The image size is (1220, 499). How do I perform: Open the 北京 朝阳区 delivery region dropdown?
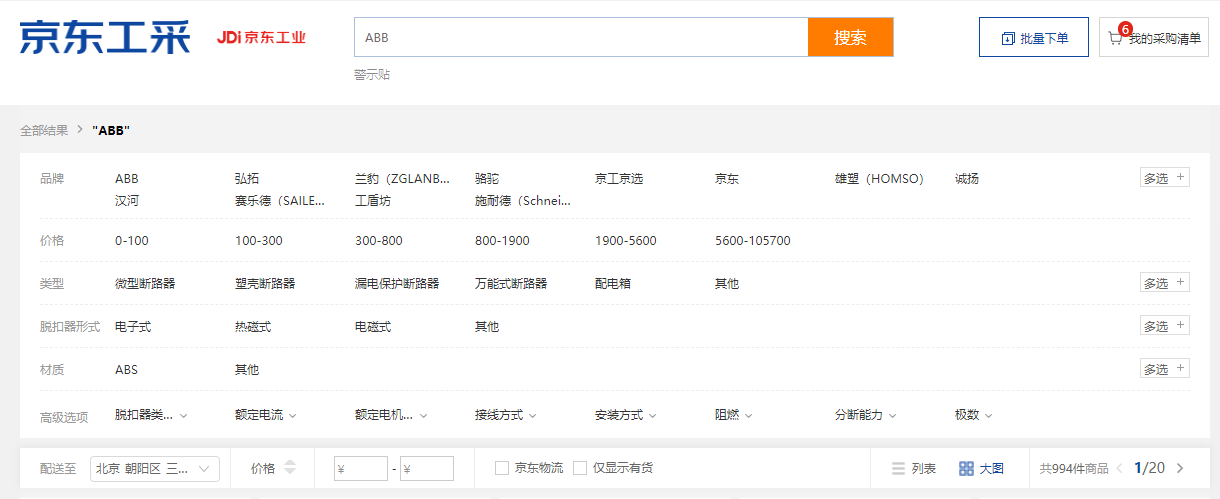pos(155,468)
